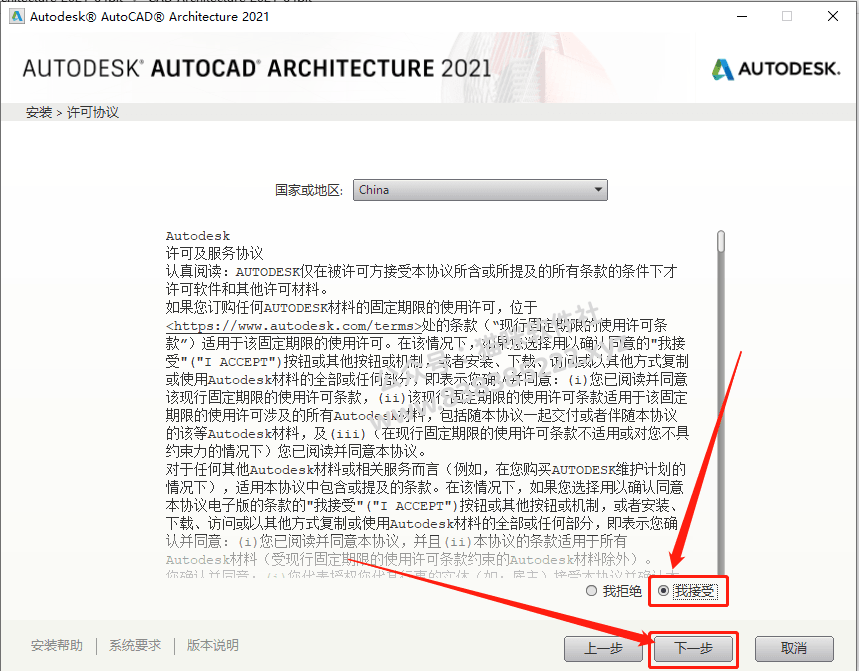This screenshot has width=859, height=671.
Task: Click the license agreement scrollbar thumb
Action: coord(721,242)
